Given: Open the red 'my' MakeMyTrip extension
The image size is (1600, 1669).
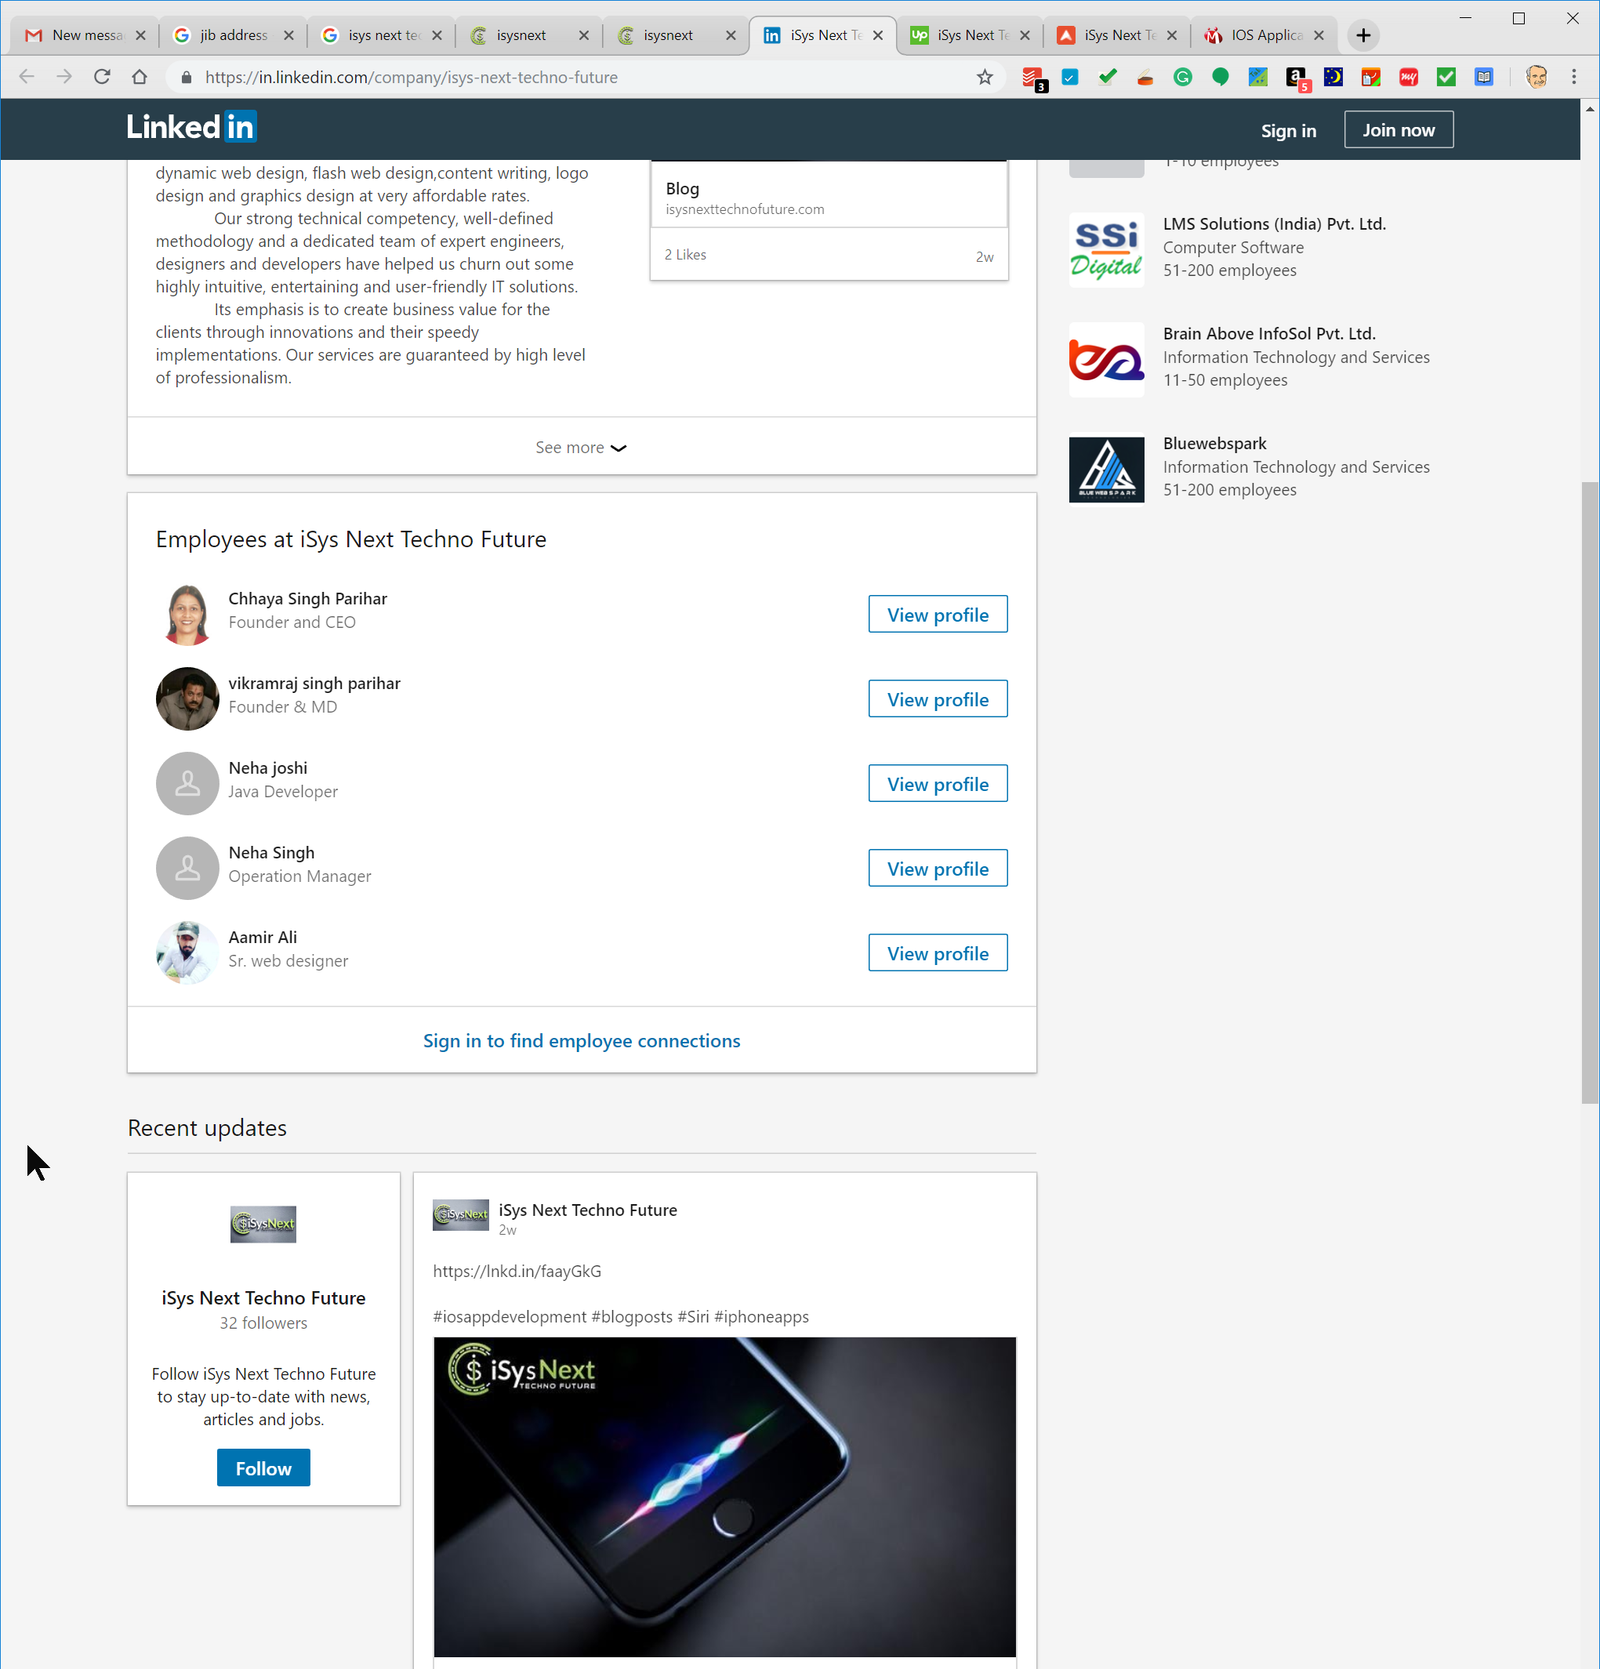Looking at the screenshot, I should (x=1409, y=77).
